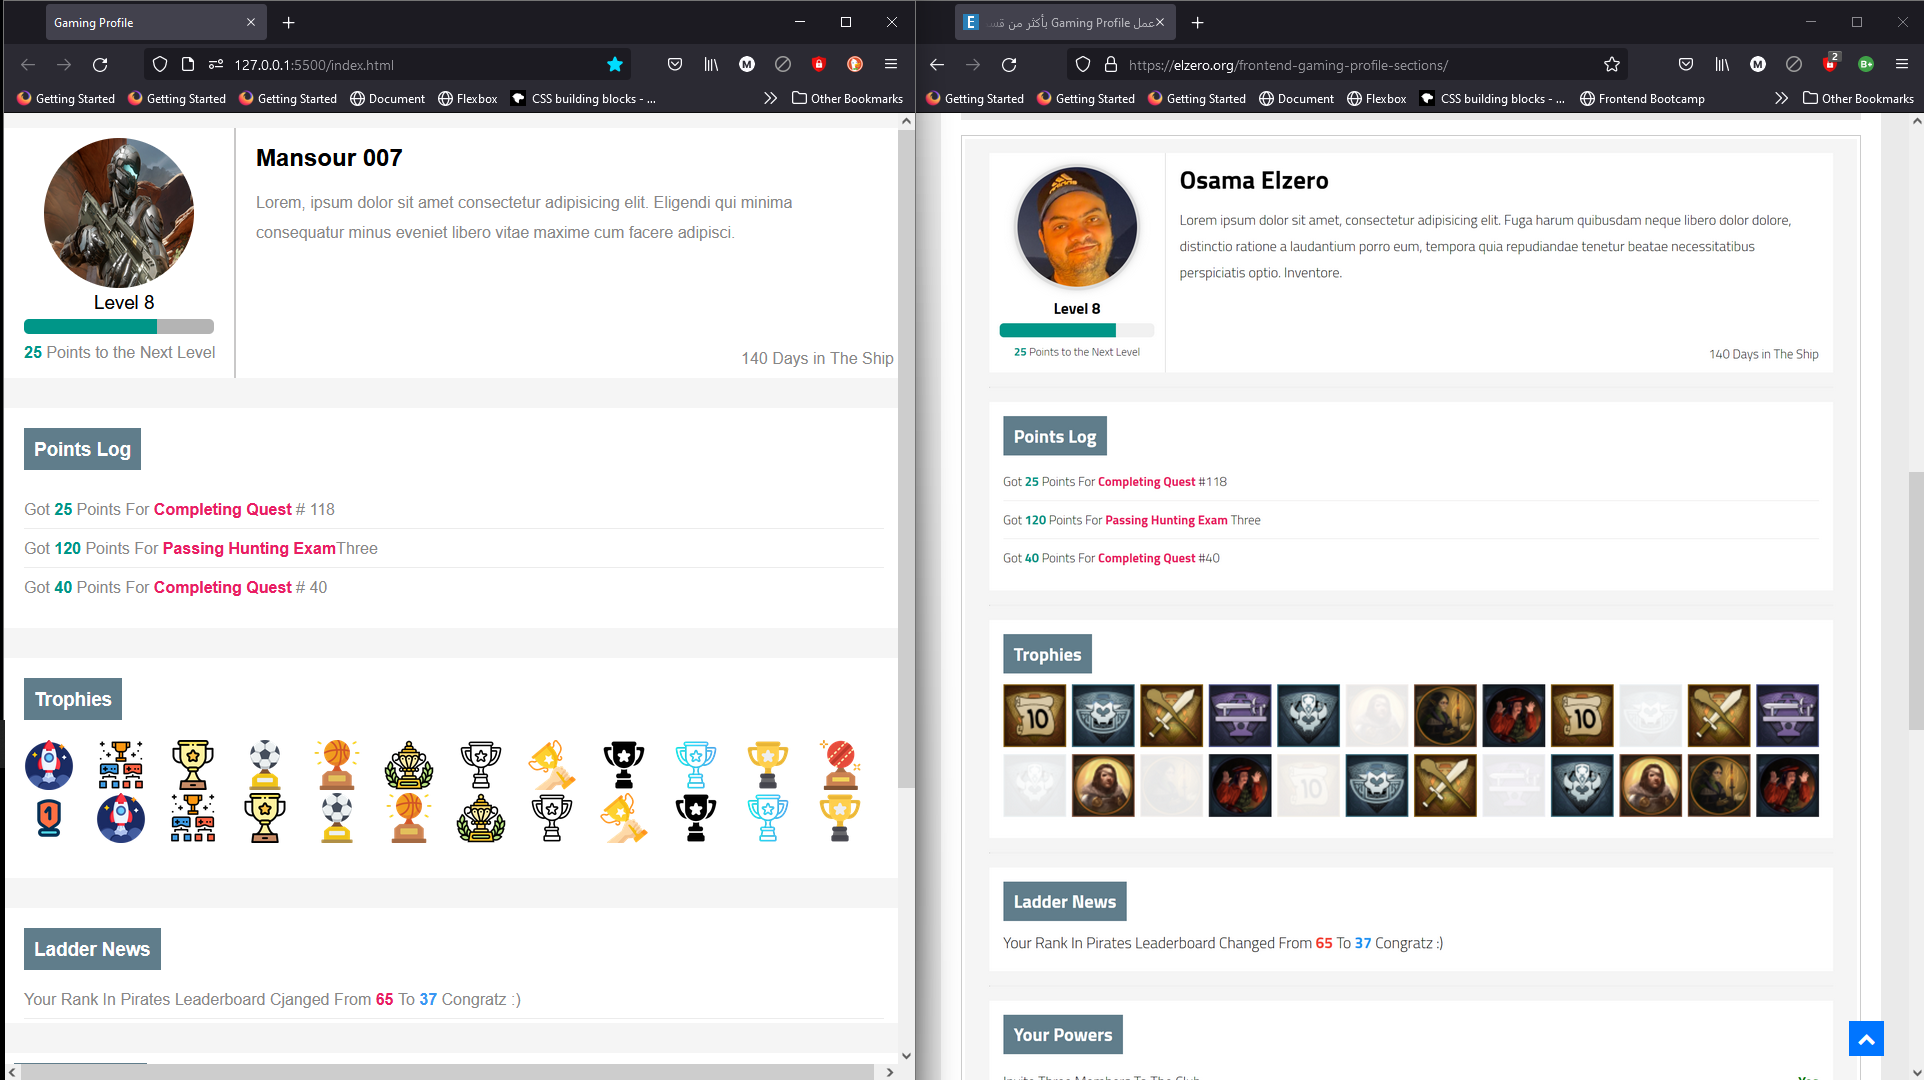Open the Flexbox bookmark

pos(467,98)
